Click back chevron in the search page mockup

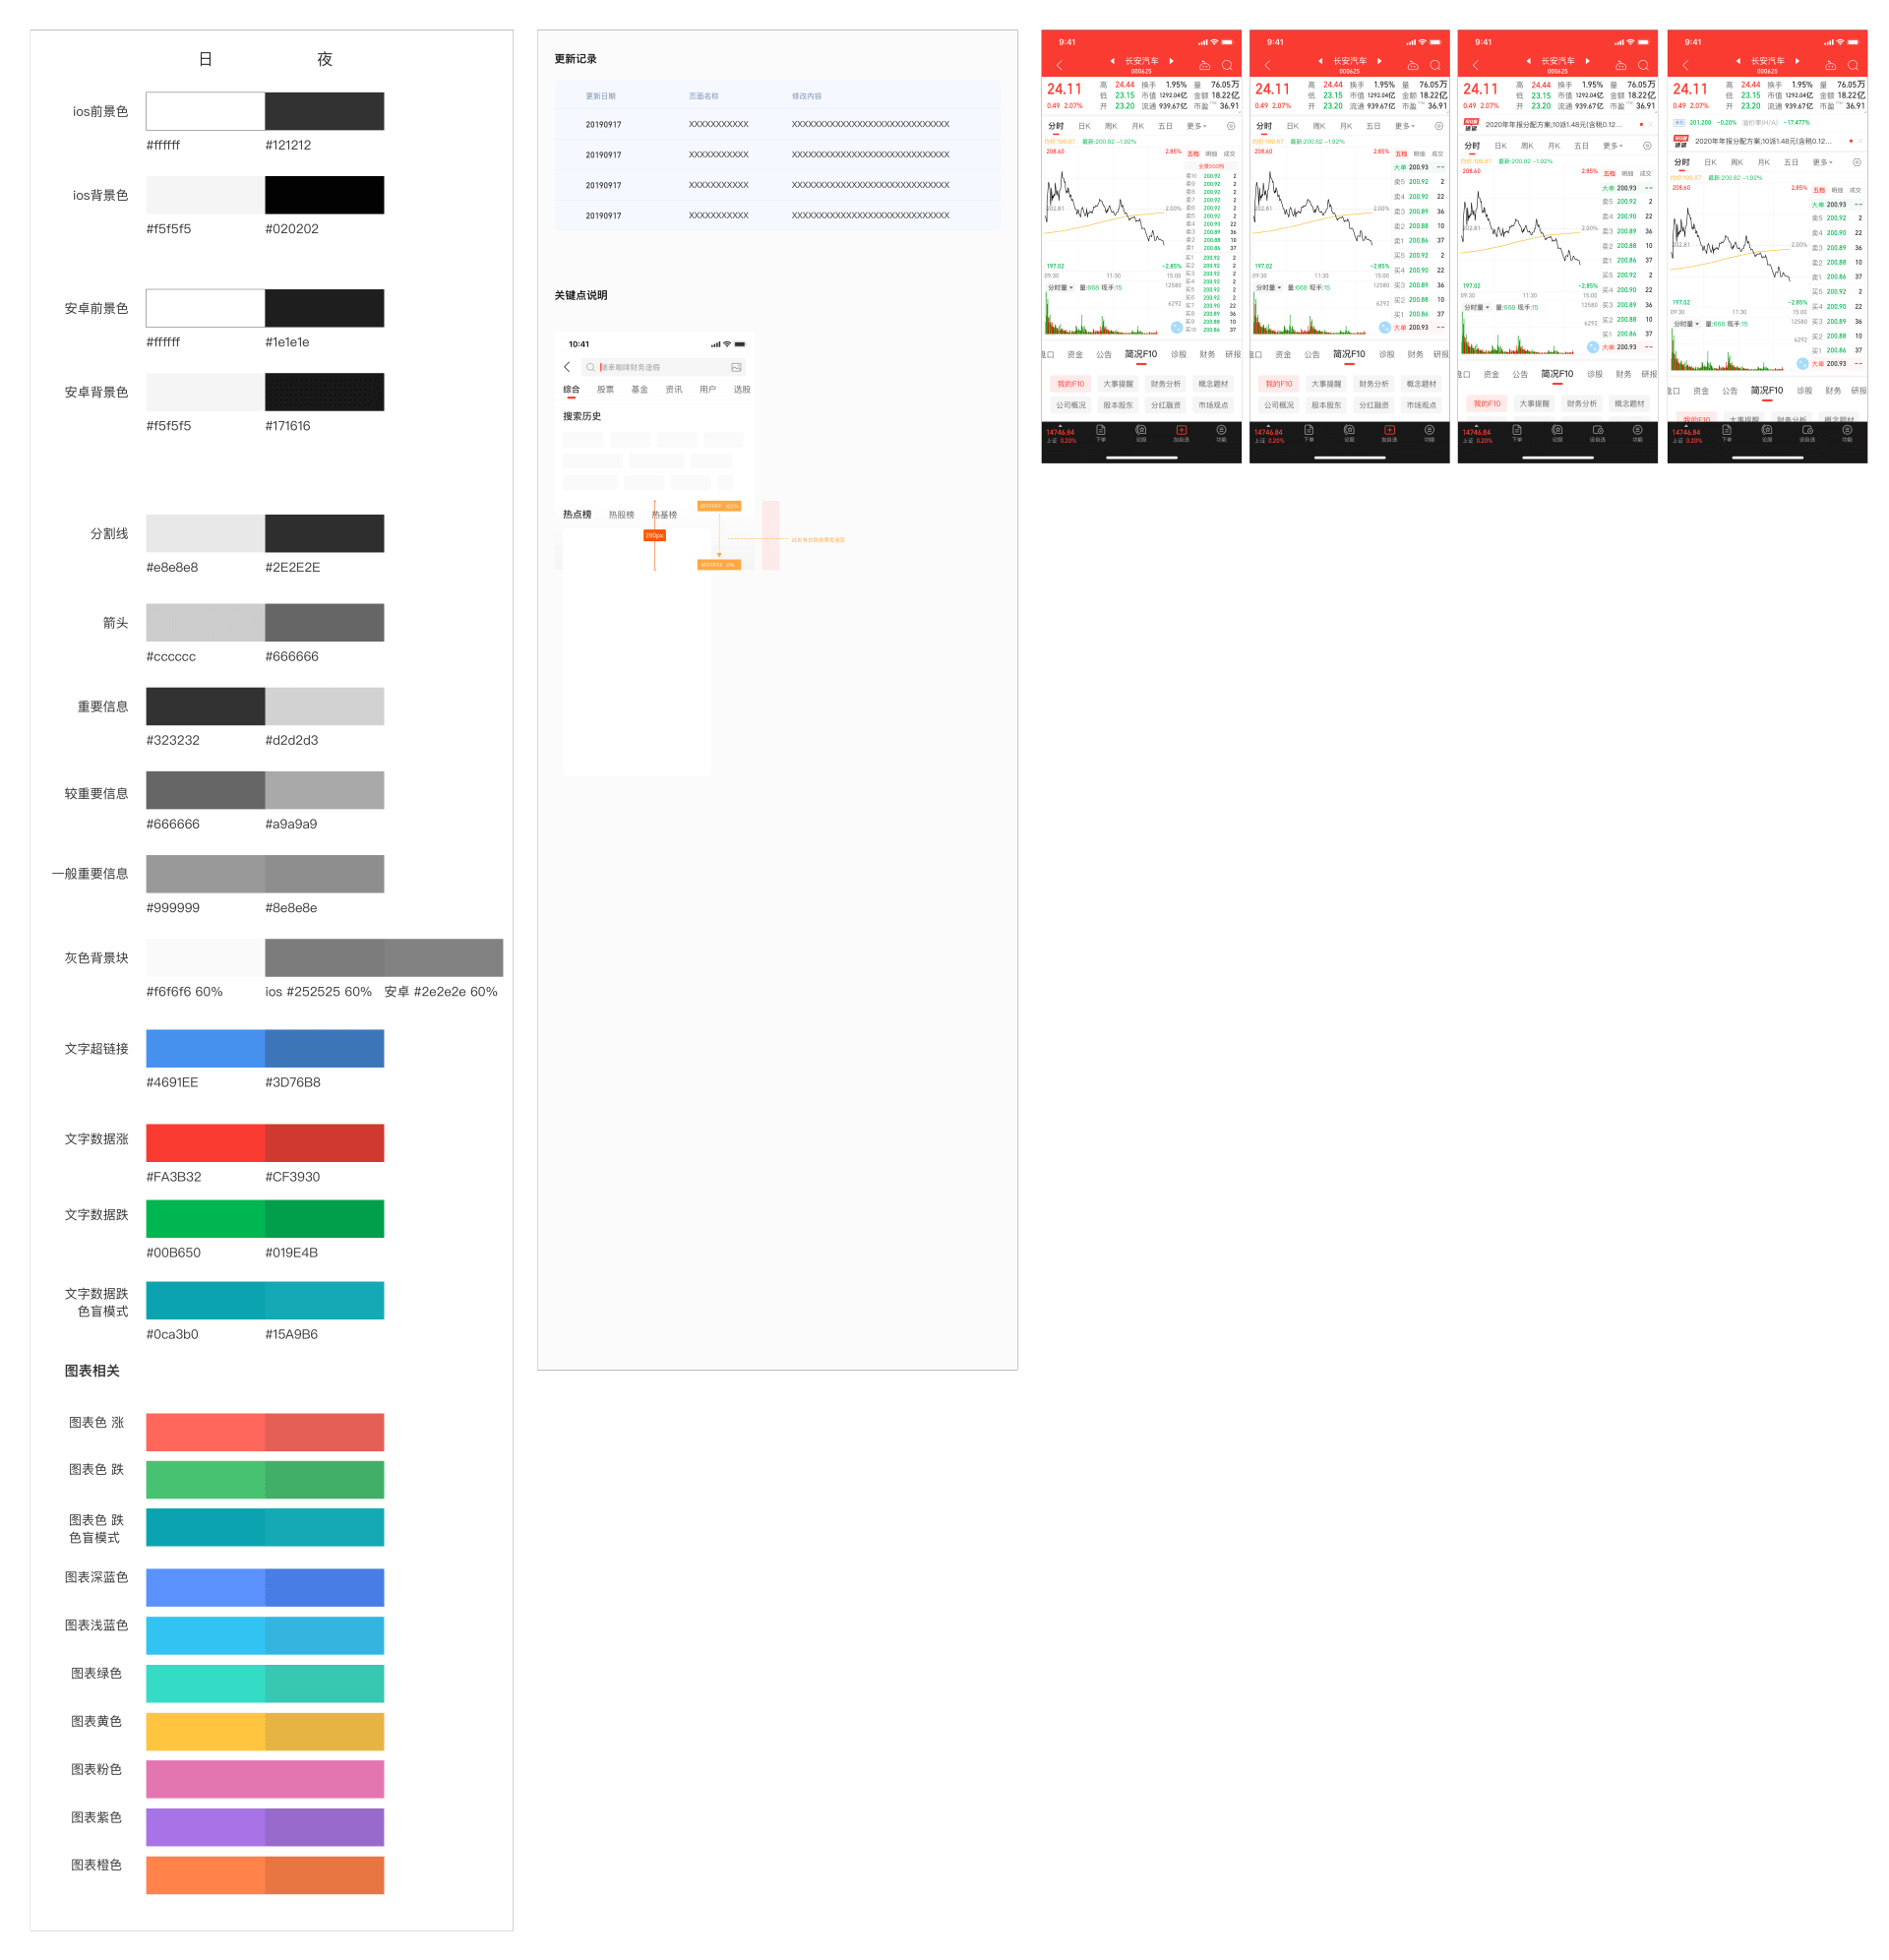click(567, 367)
